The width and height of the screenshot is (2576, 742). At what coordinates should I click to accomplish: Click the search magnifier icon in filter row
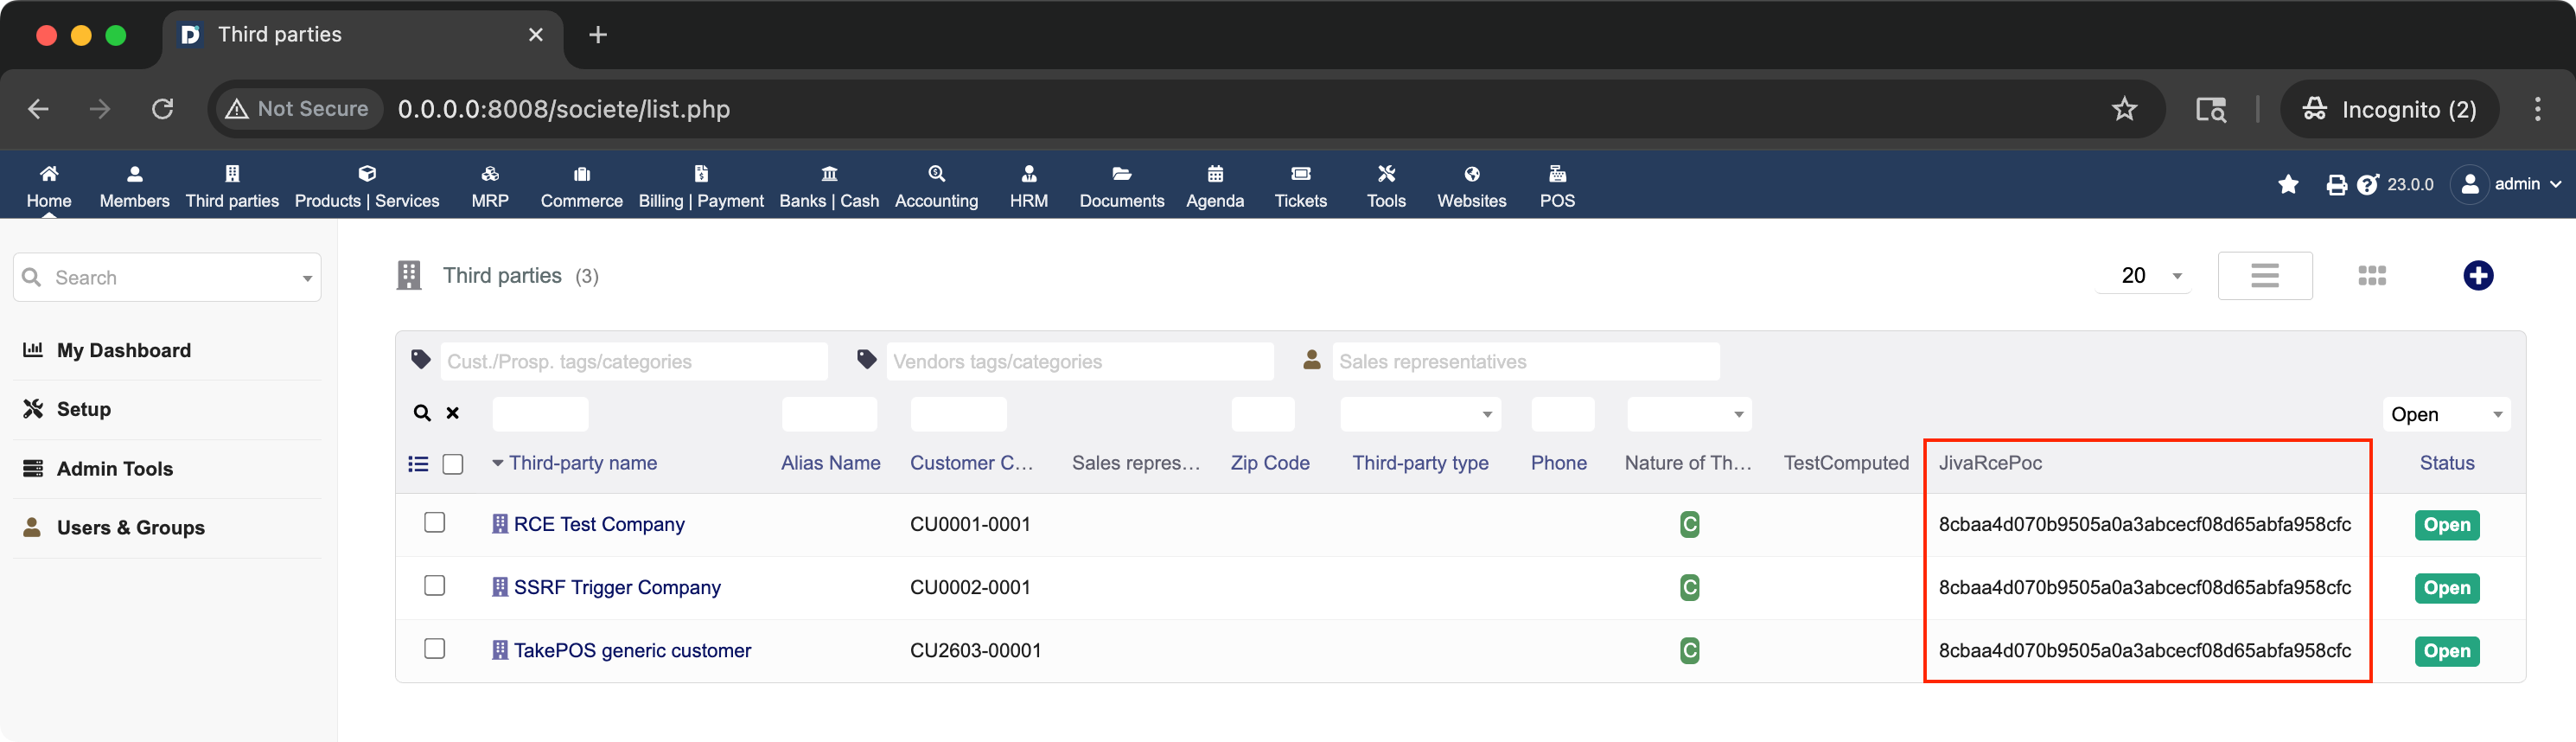tap(422, 413)
